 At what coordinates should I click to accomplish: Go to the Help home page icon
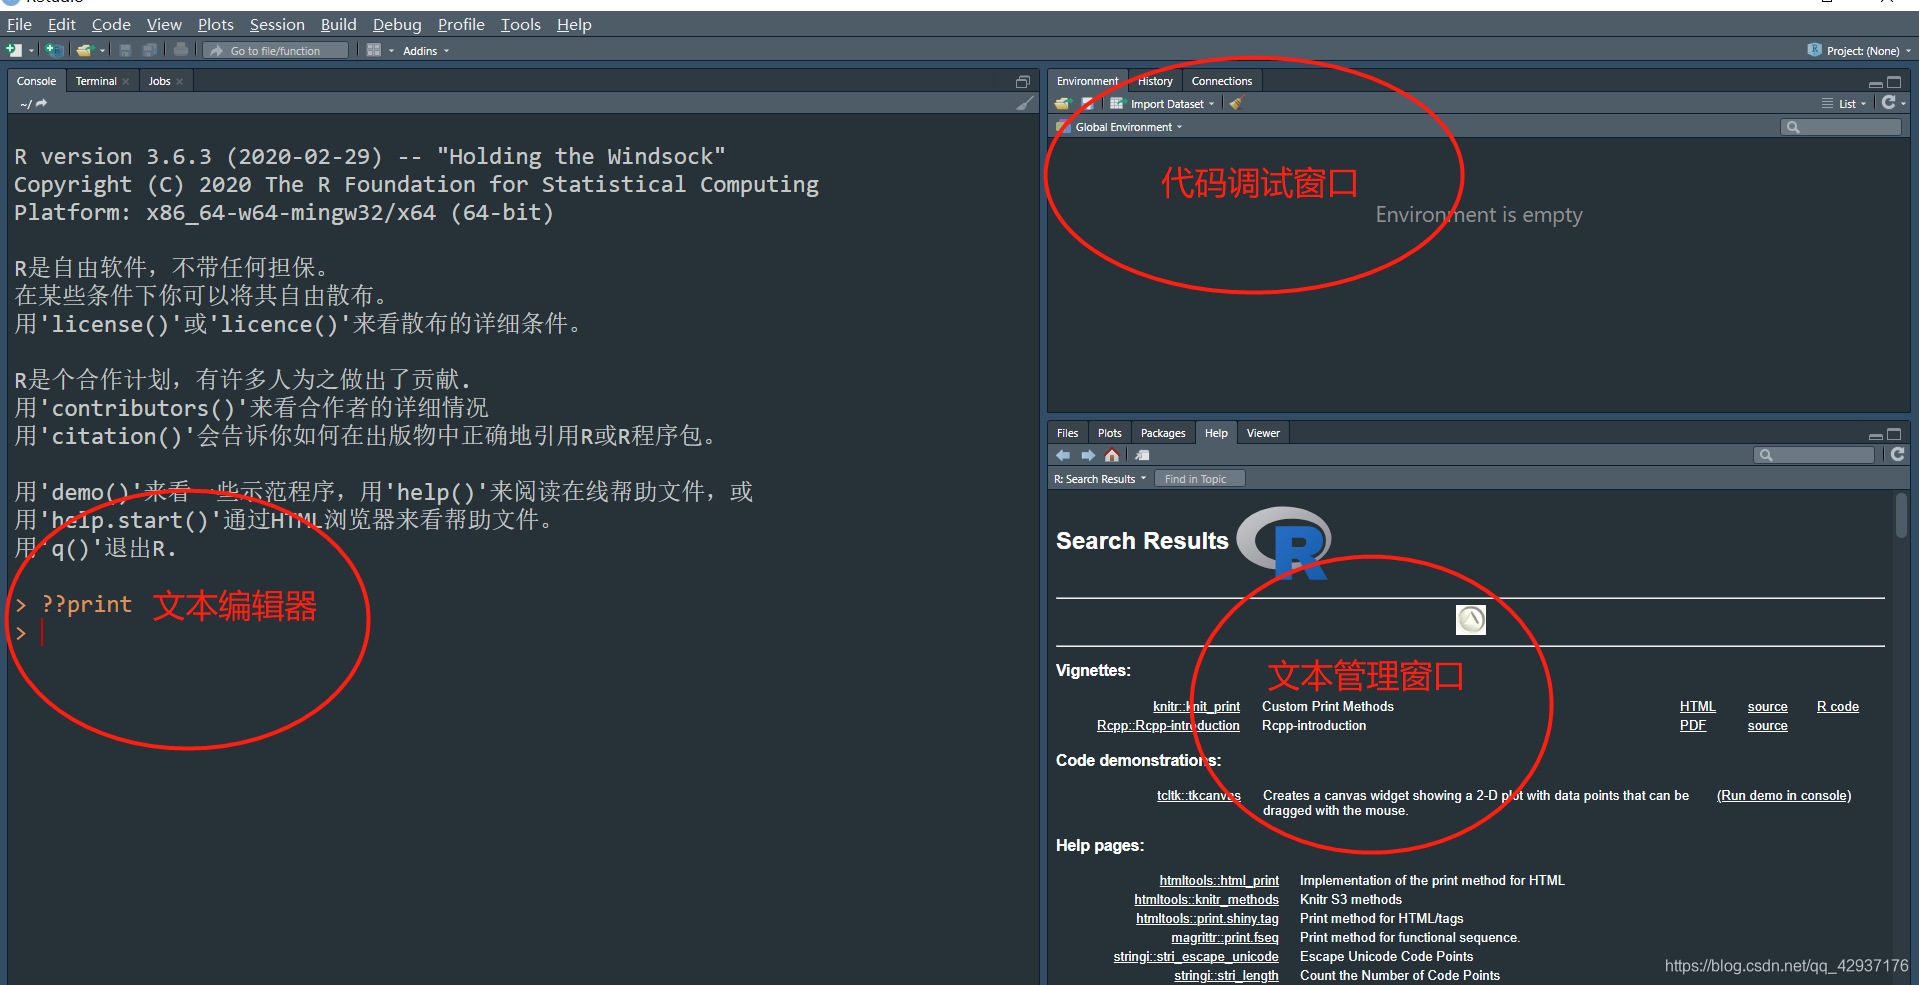pos(1112,455)
